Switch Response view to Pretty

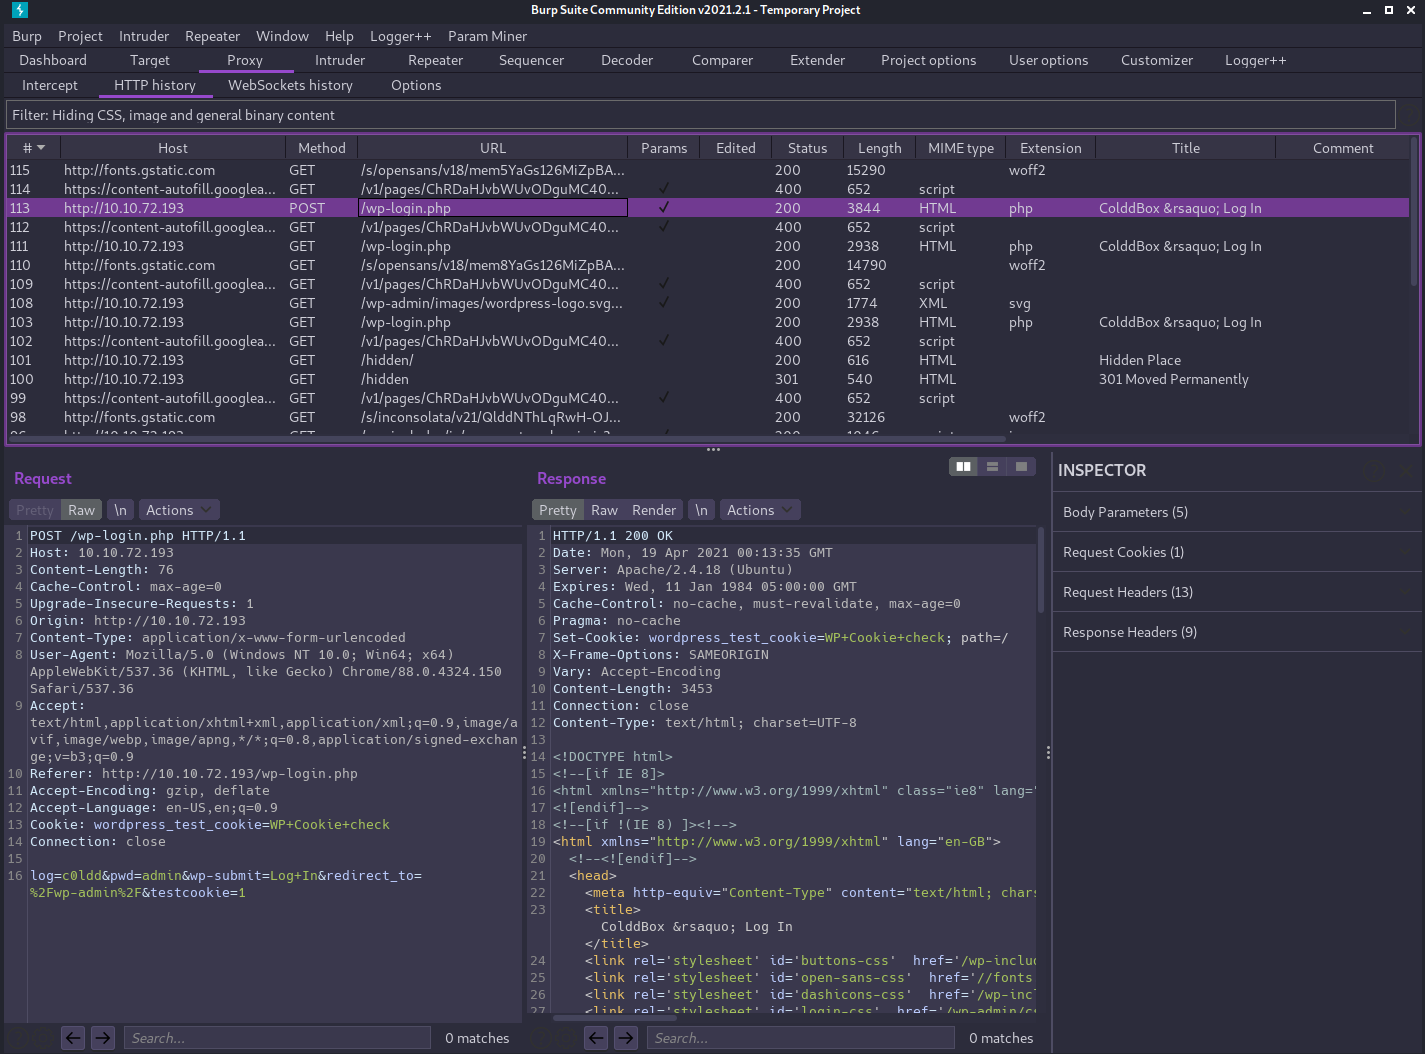[557, 510]
